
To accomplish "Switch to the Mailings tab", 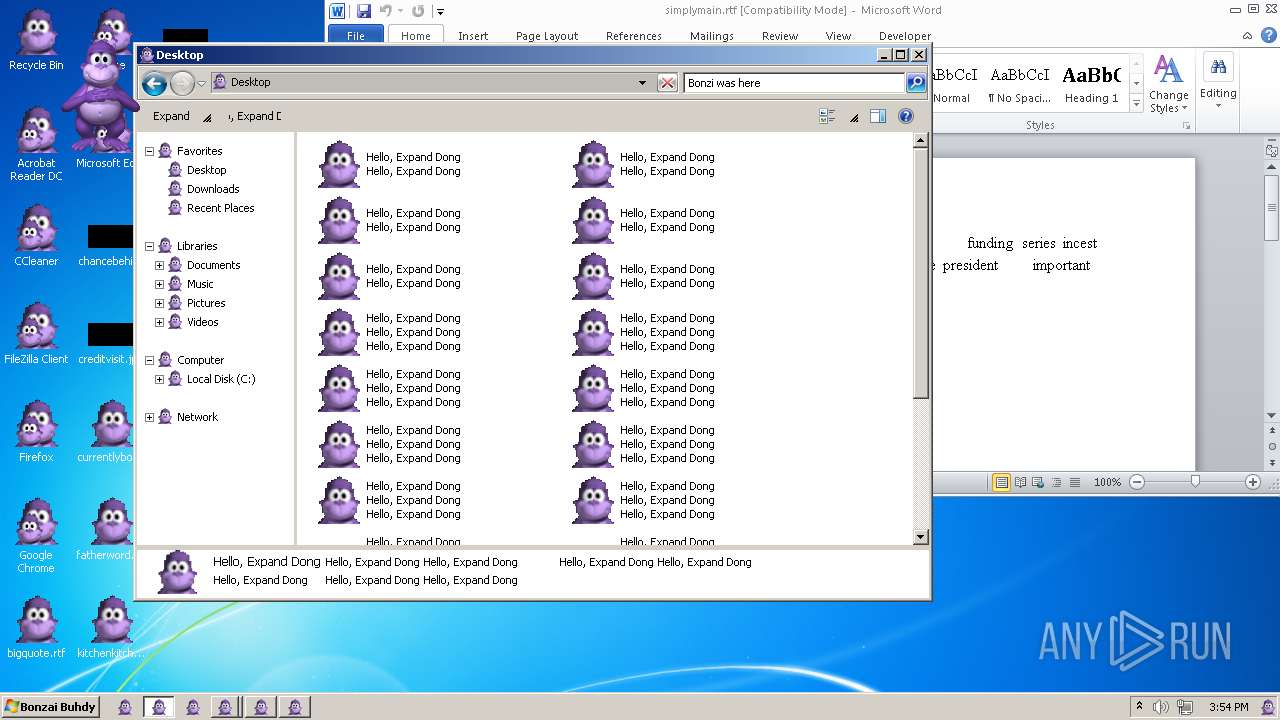I will coord(712,35).
